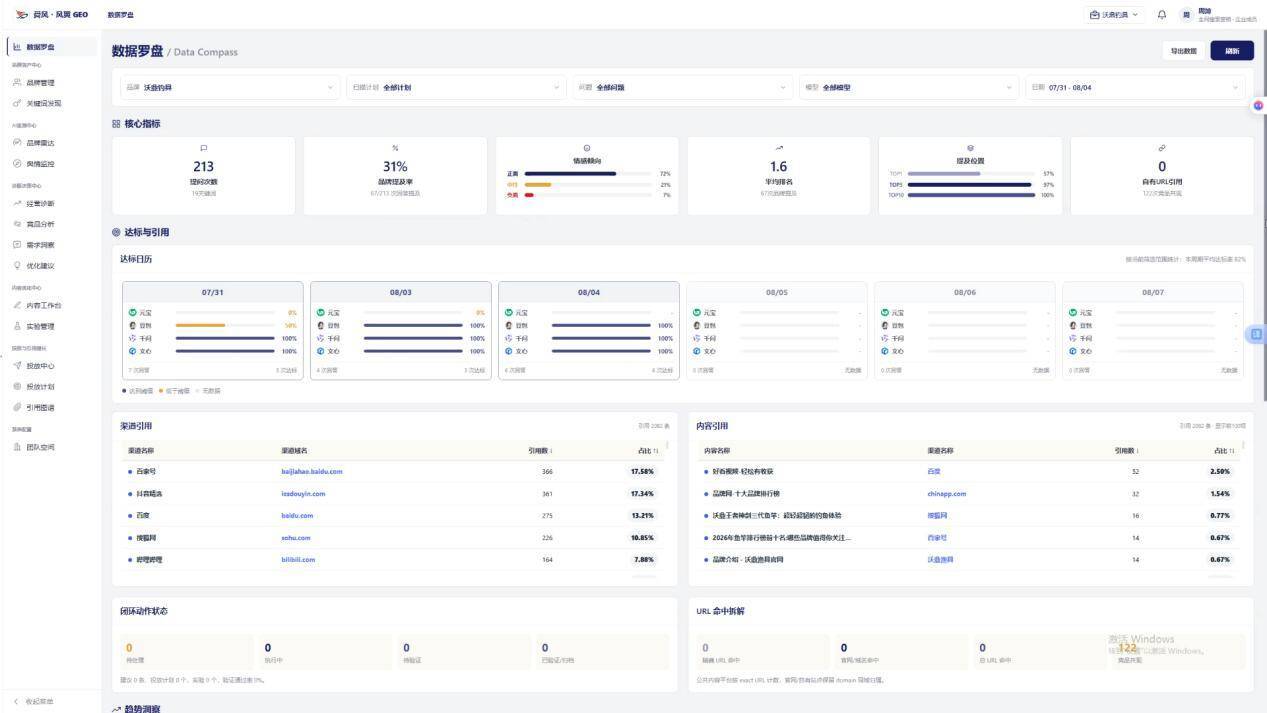Image resolution: width=1267 pixels, height=713 pixels.
Task: Open 优化建议 lightbulb item in sidebar
Action: pyautogui.click(x=41, y=265)
